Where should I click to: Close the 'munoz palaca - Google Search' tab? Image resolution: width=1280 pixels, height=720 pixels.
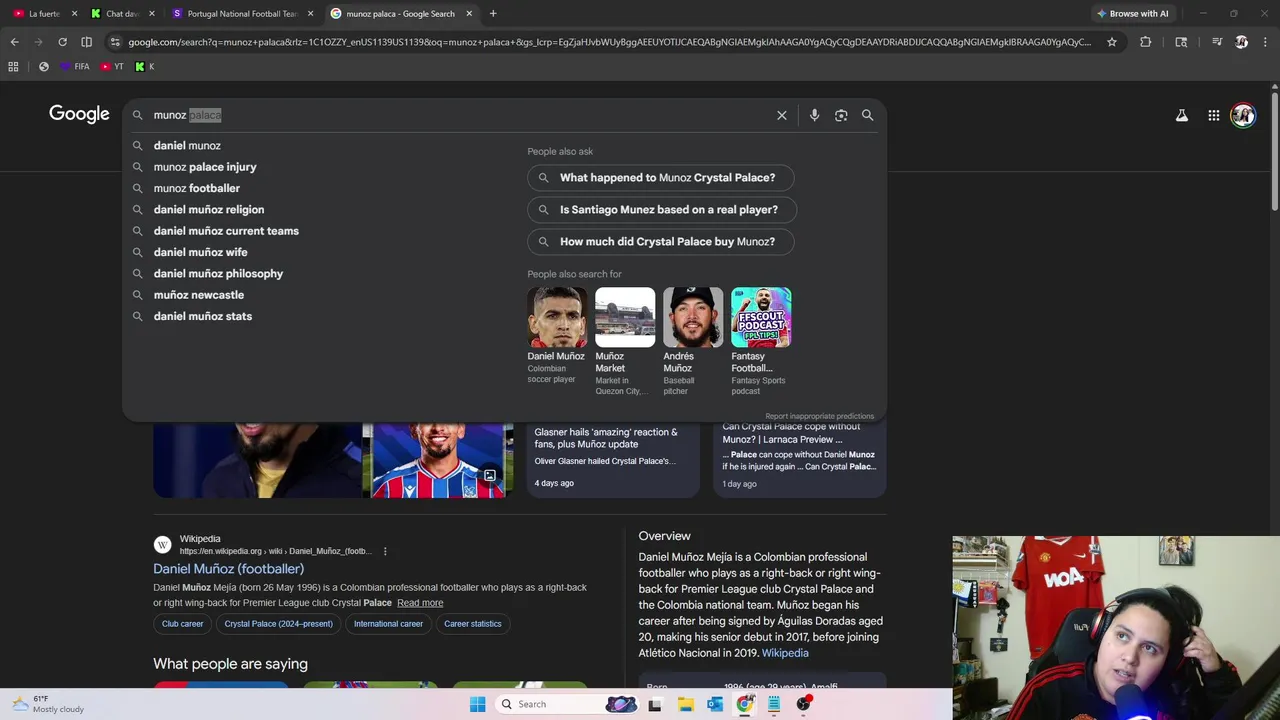tap(469, 14)
